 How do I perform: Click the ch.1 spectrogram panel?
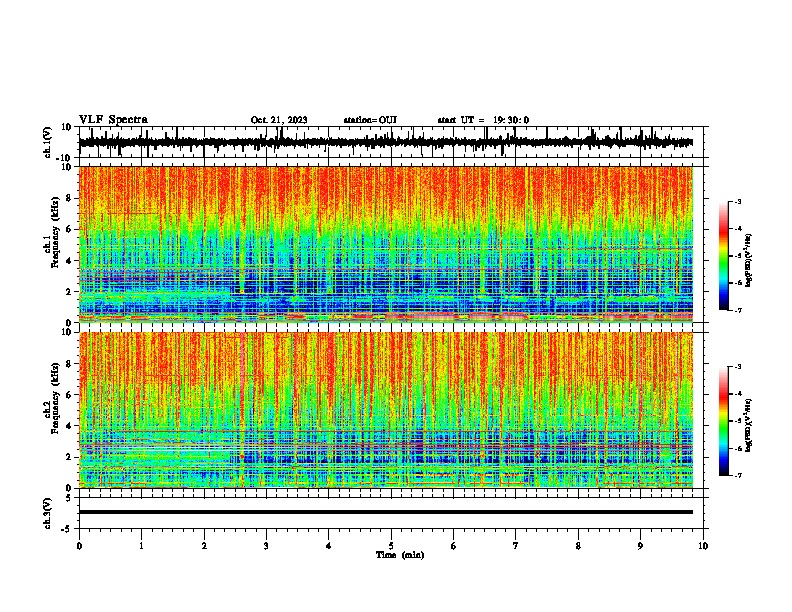pyautogui.click(x=386, y=244)
